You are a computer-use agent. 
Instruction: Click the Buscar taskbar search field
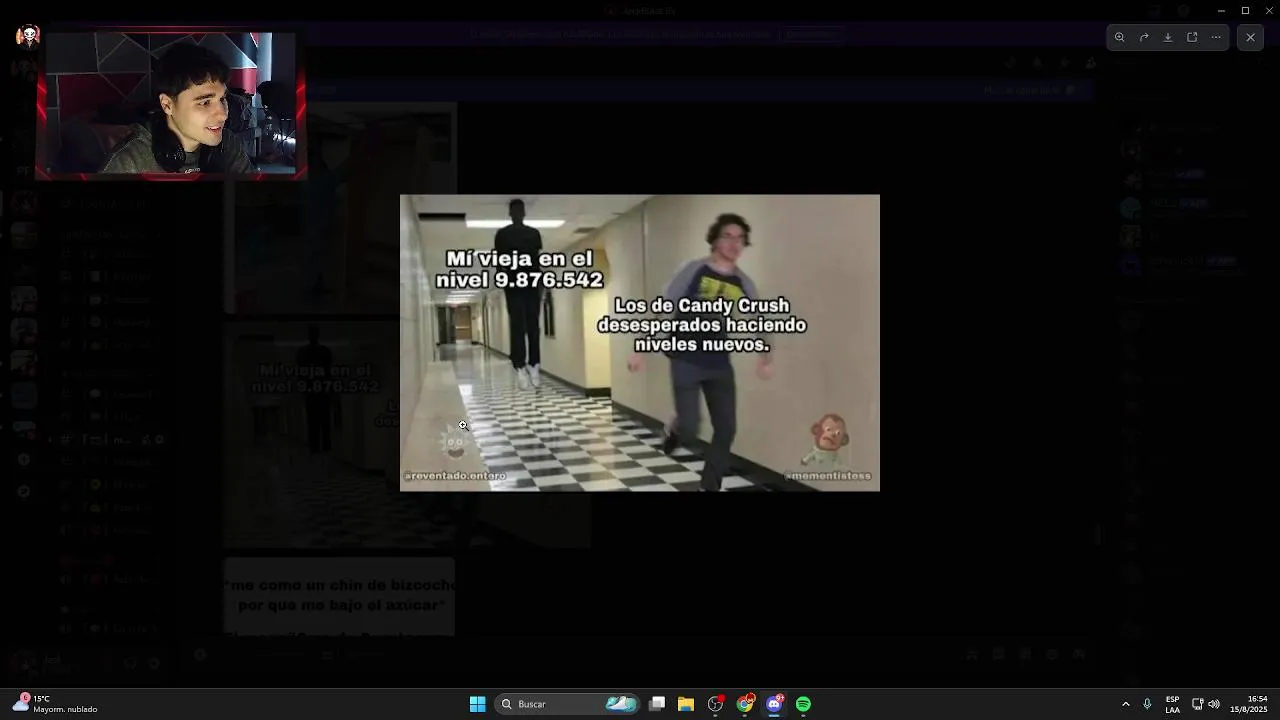[568, 704]
